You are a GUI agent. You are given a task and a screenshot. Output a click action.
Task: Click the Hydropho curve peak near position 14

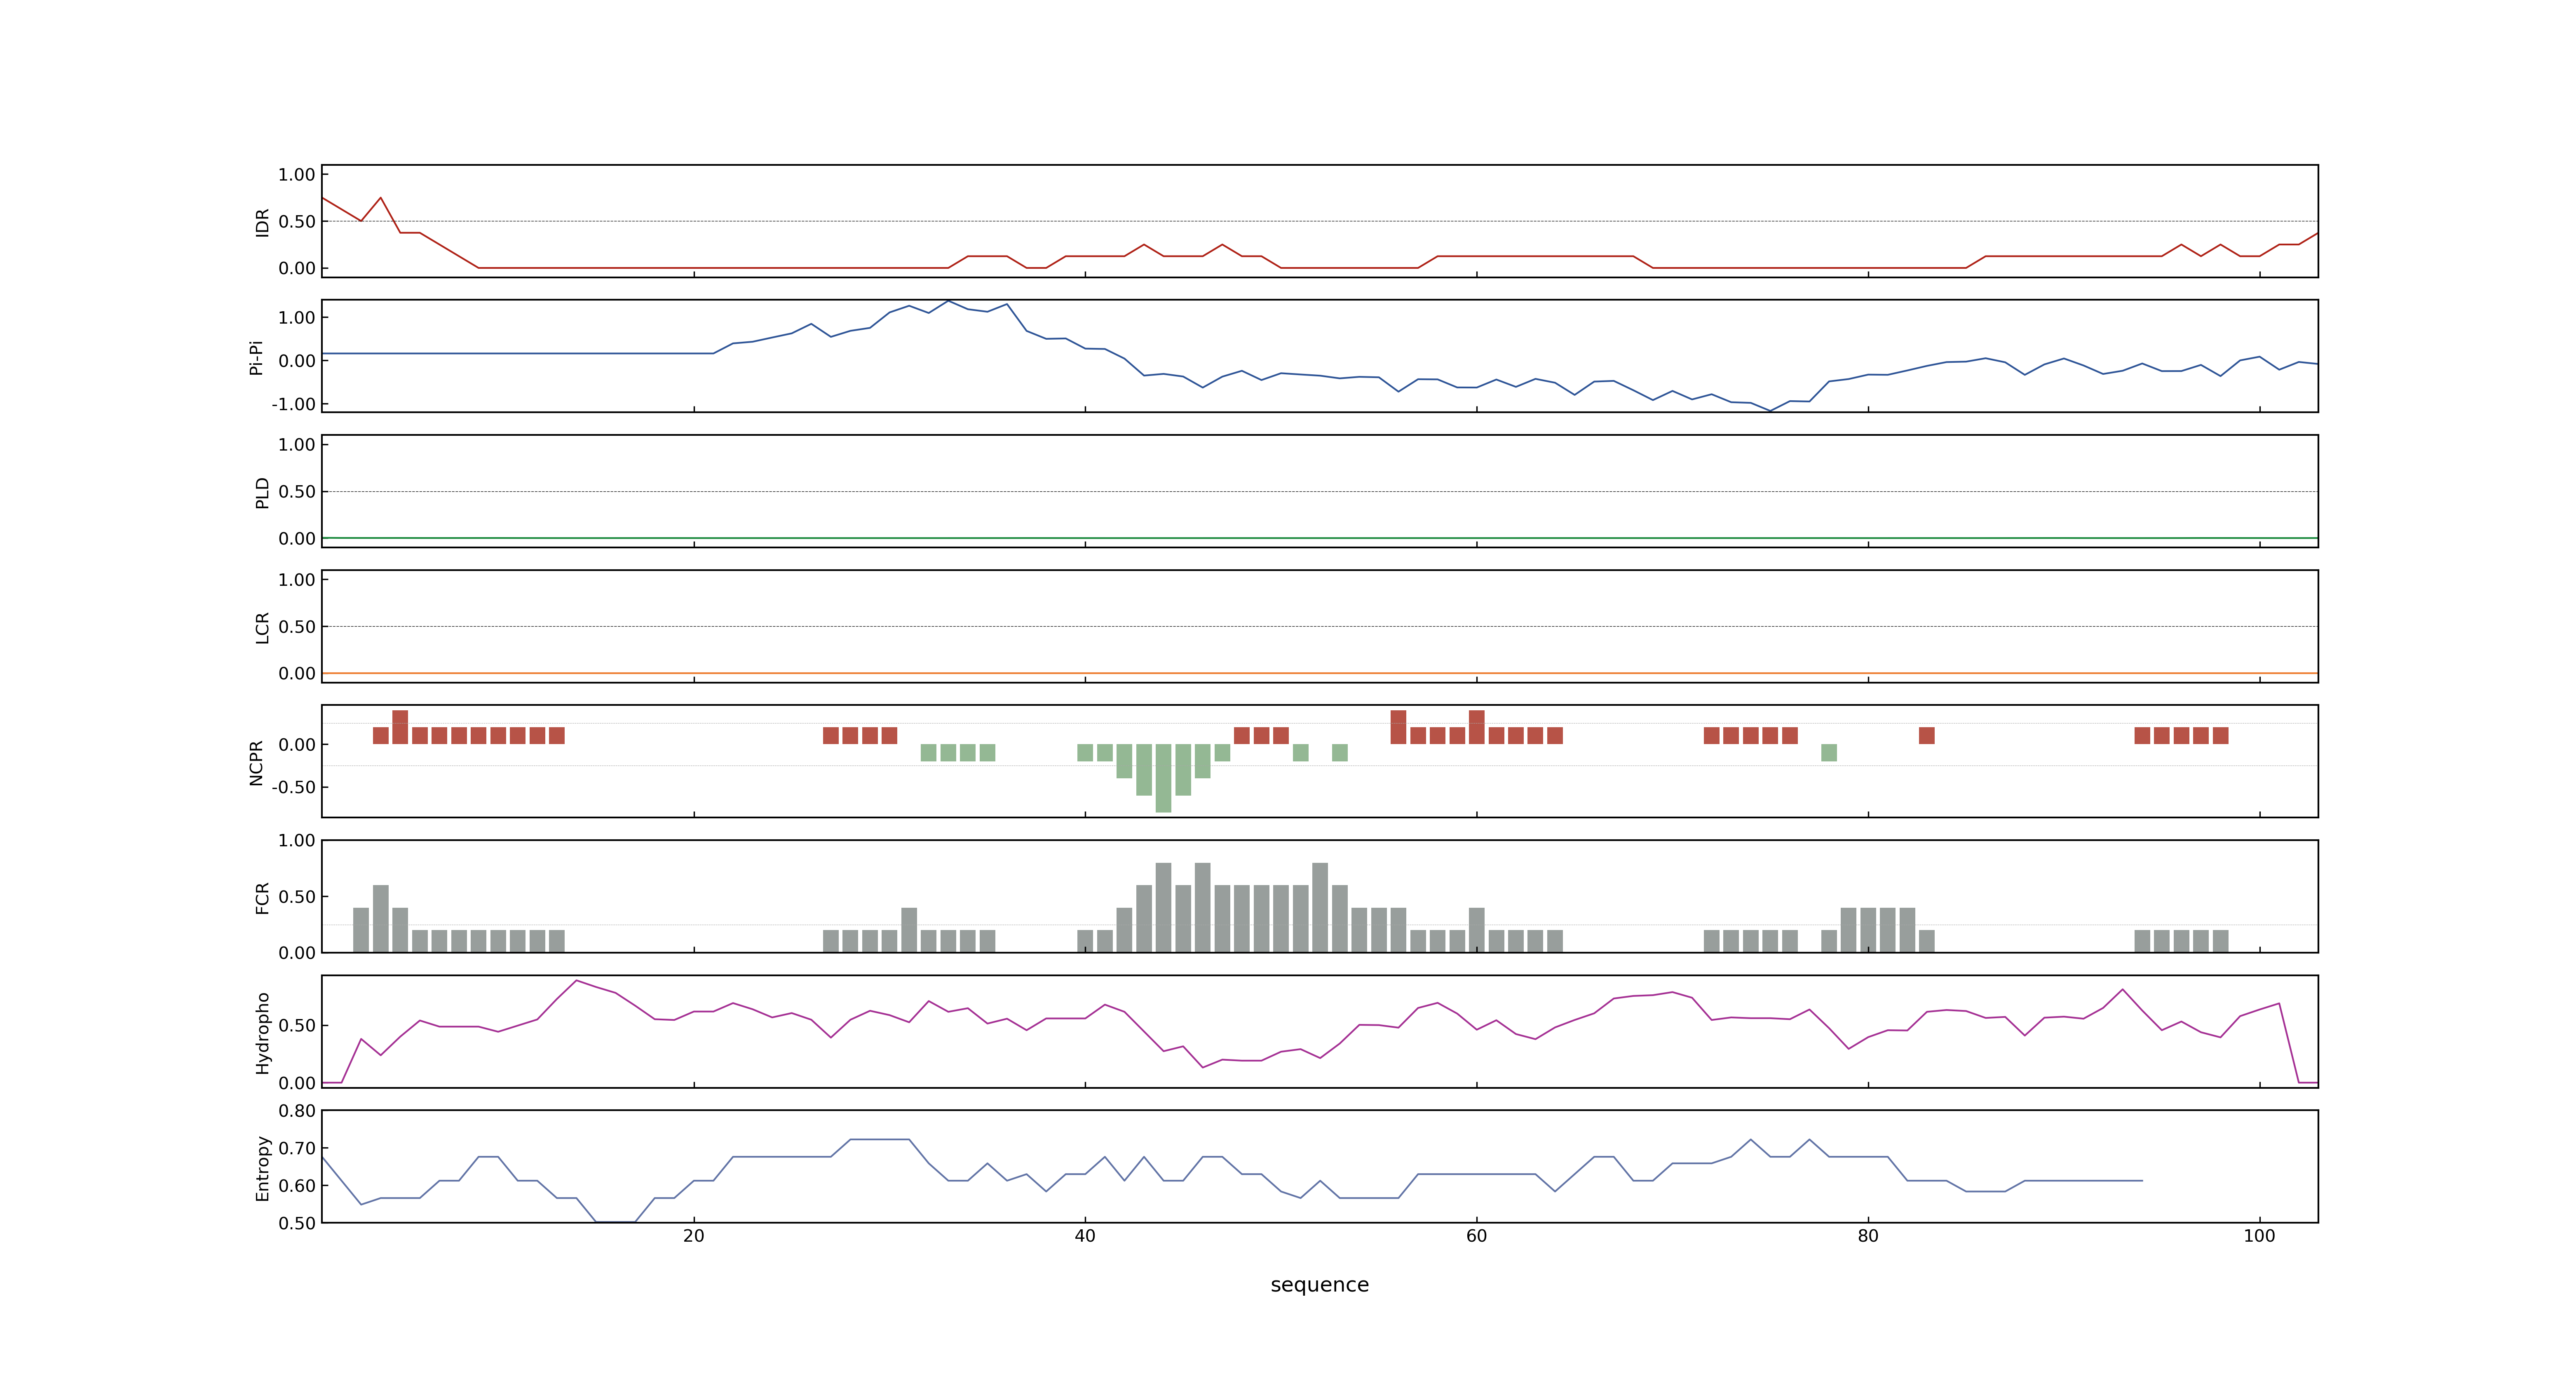[x=576, y=981]
